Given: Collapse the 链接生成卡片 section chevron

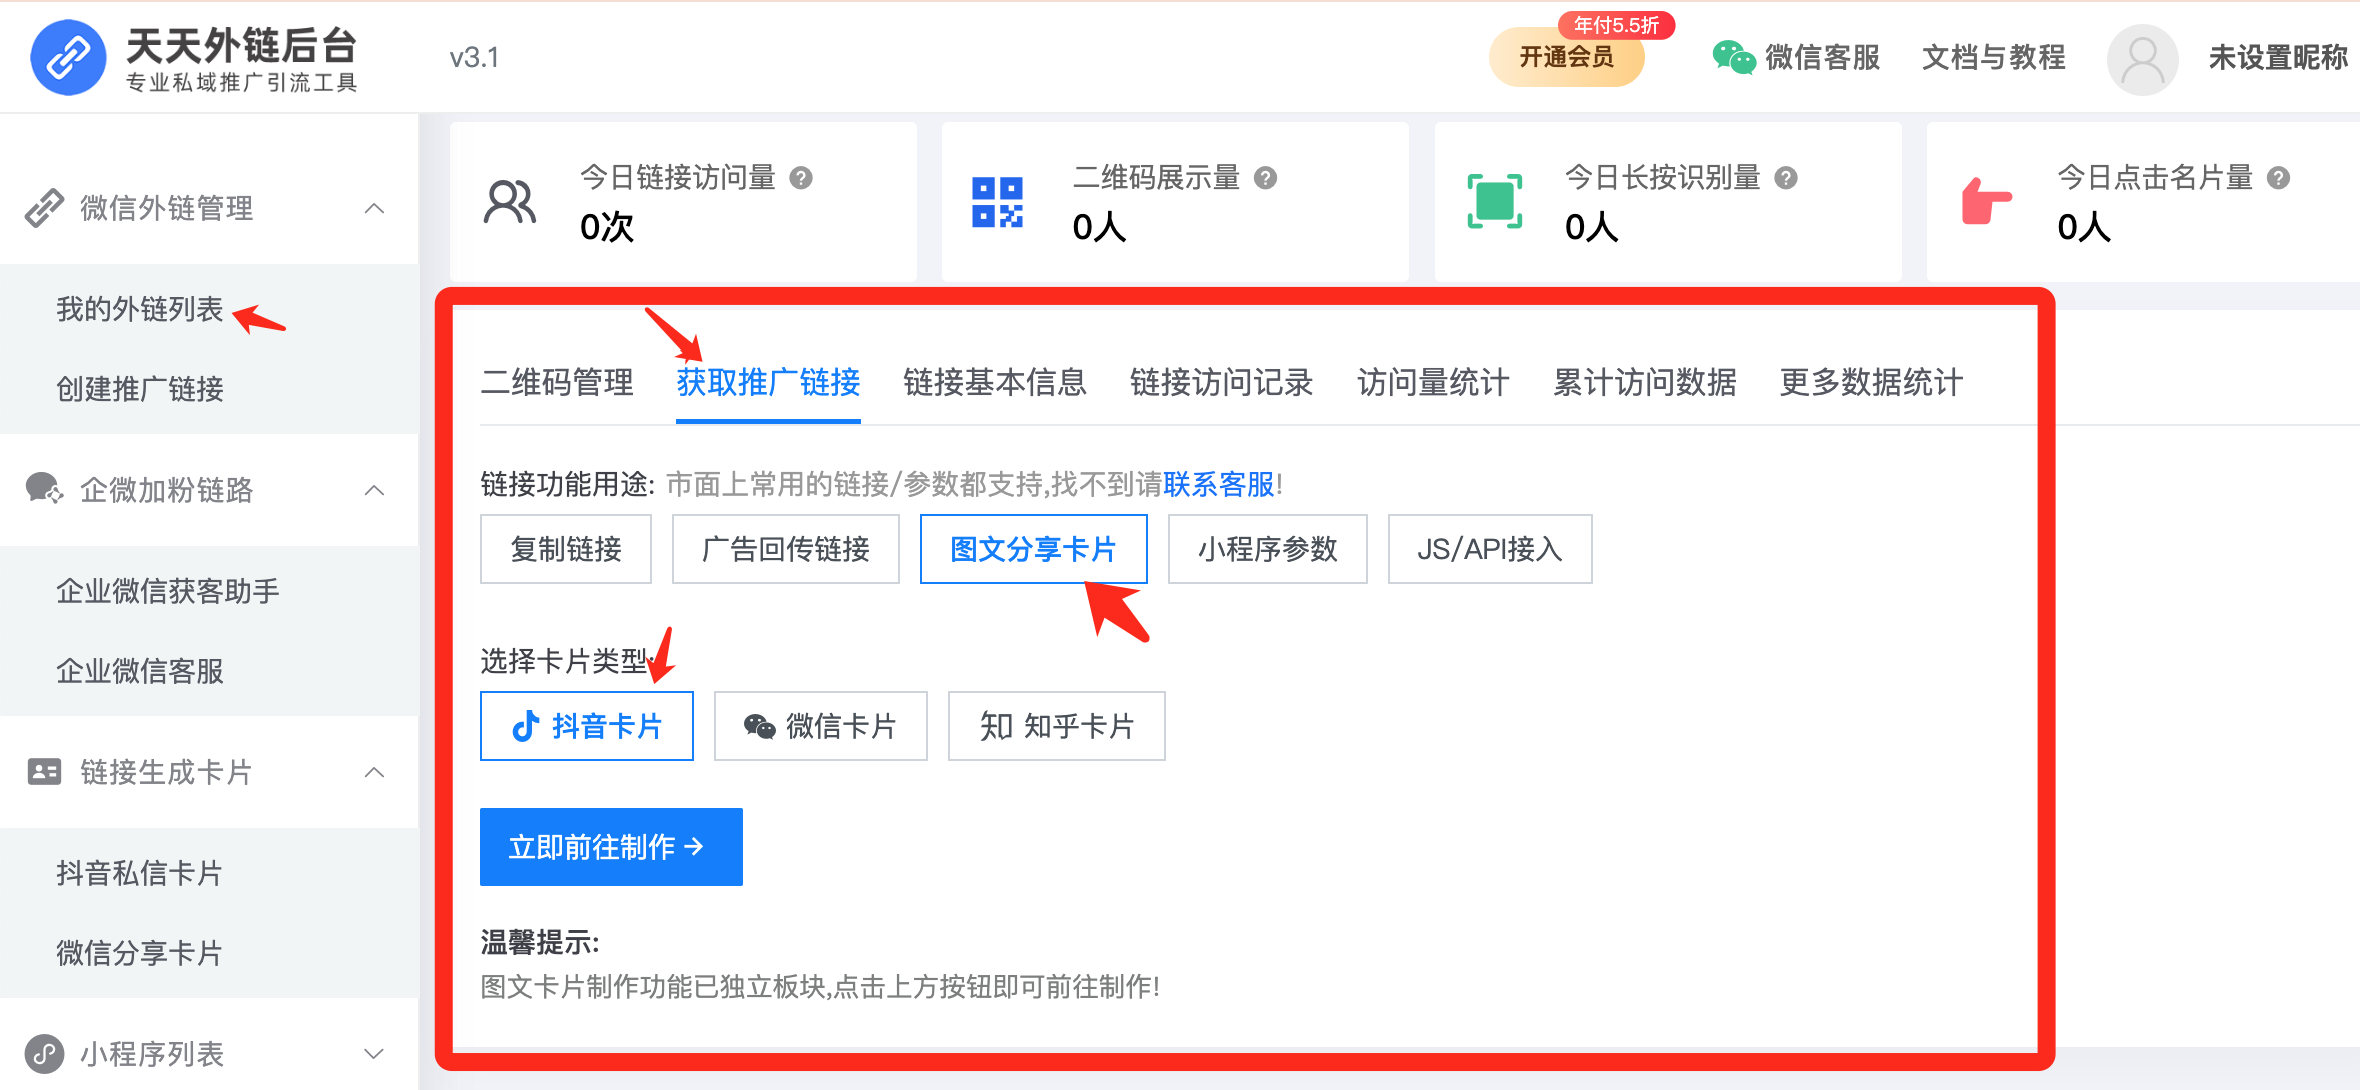Looking at the screenshot, I should 375,772.
